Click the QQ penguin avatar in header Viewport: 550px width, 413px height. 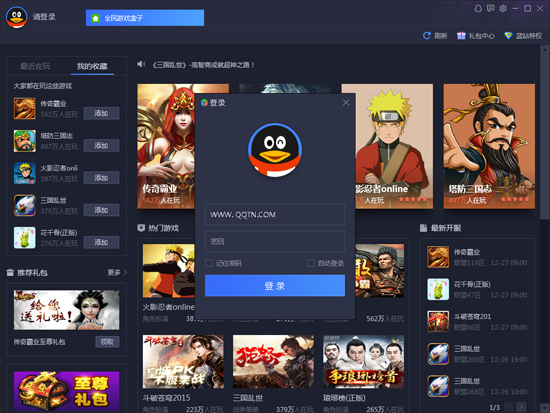(16, 17)
